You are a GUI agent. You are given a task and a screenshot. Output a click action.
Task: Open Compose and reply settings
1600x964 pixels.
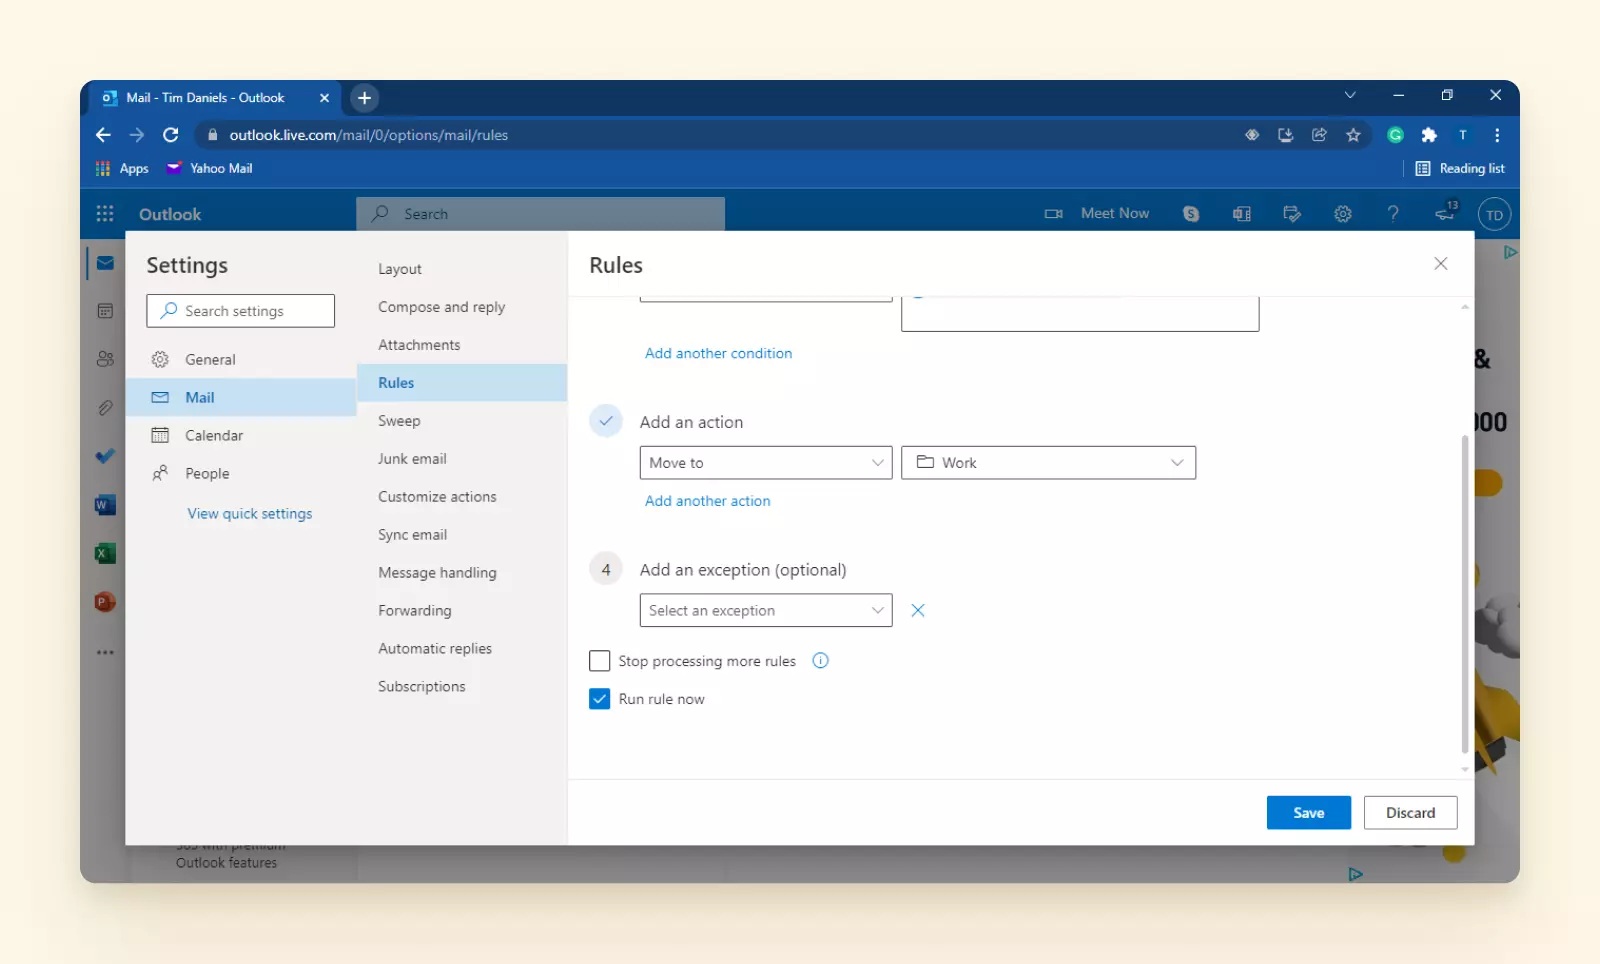point(462,307)
